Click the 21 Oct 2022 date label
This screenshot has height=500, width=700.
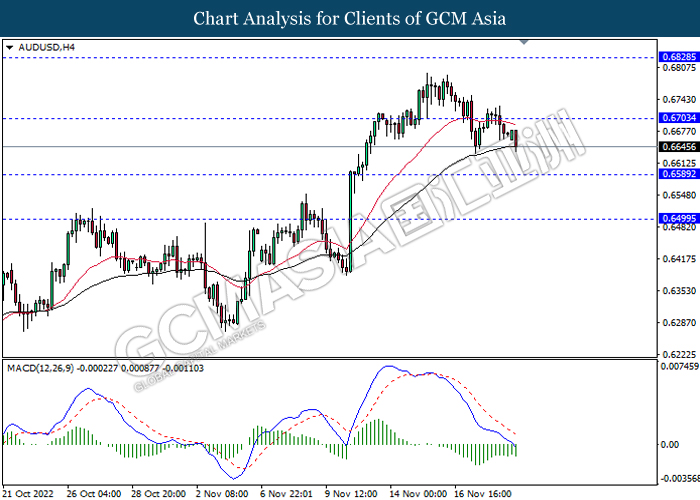[x=28, y=493]
